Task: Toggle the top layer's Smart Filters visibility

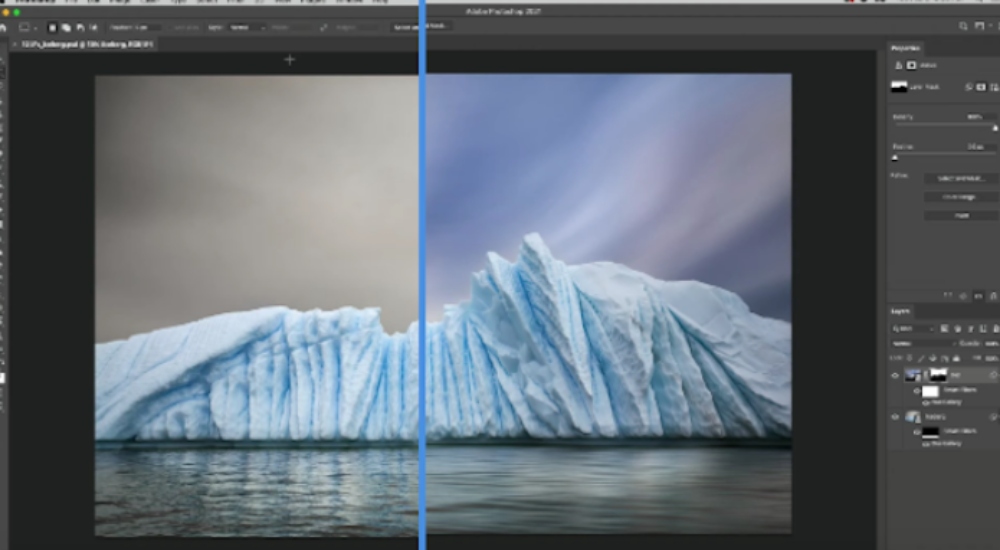Action: click(917, 391)
